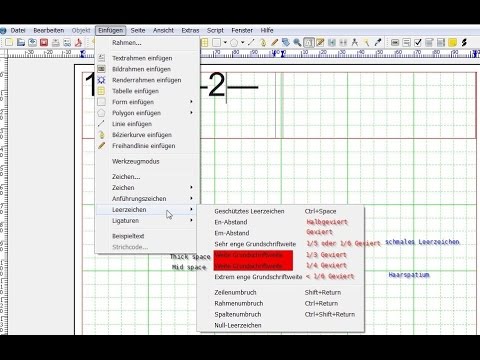Choose Tabelle einfügen menu entry
This screenshot has height=360, width=480.
146,91
